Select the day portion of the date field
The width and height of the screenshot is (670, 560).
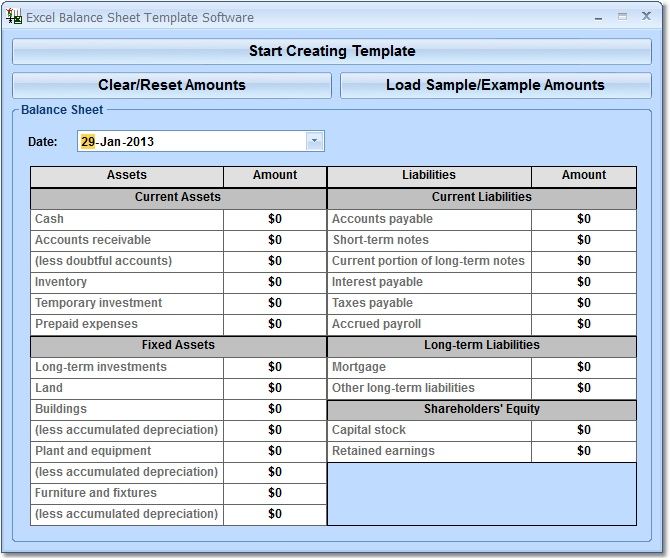(x=88, y=142)
